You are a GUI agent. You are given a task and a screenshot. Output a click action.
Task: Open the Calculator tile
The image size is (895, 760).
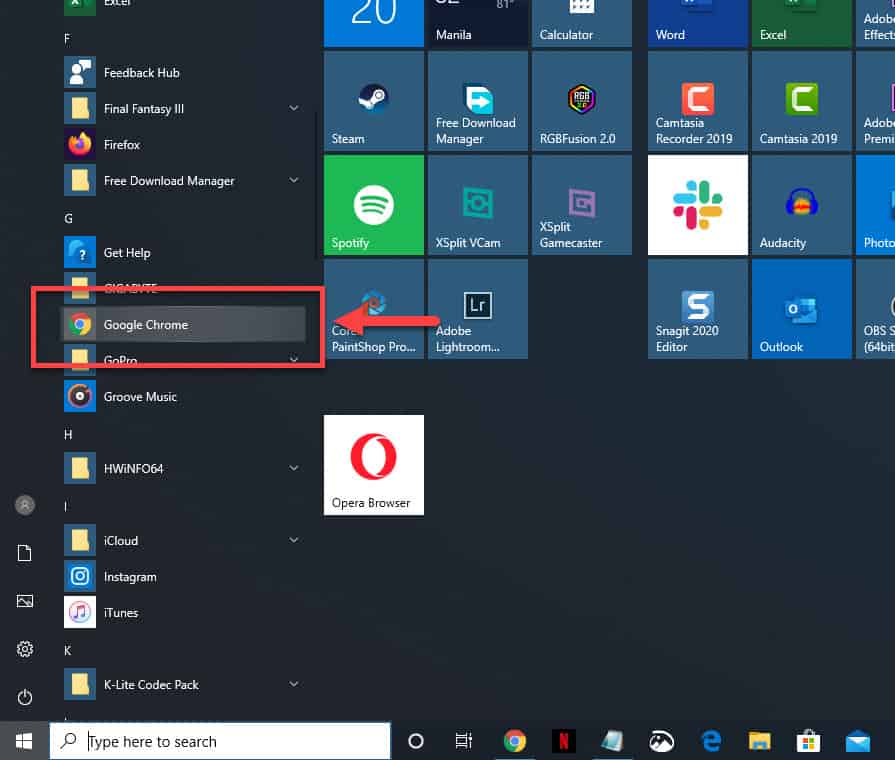pyautogui.click(x=582, y=23)
